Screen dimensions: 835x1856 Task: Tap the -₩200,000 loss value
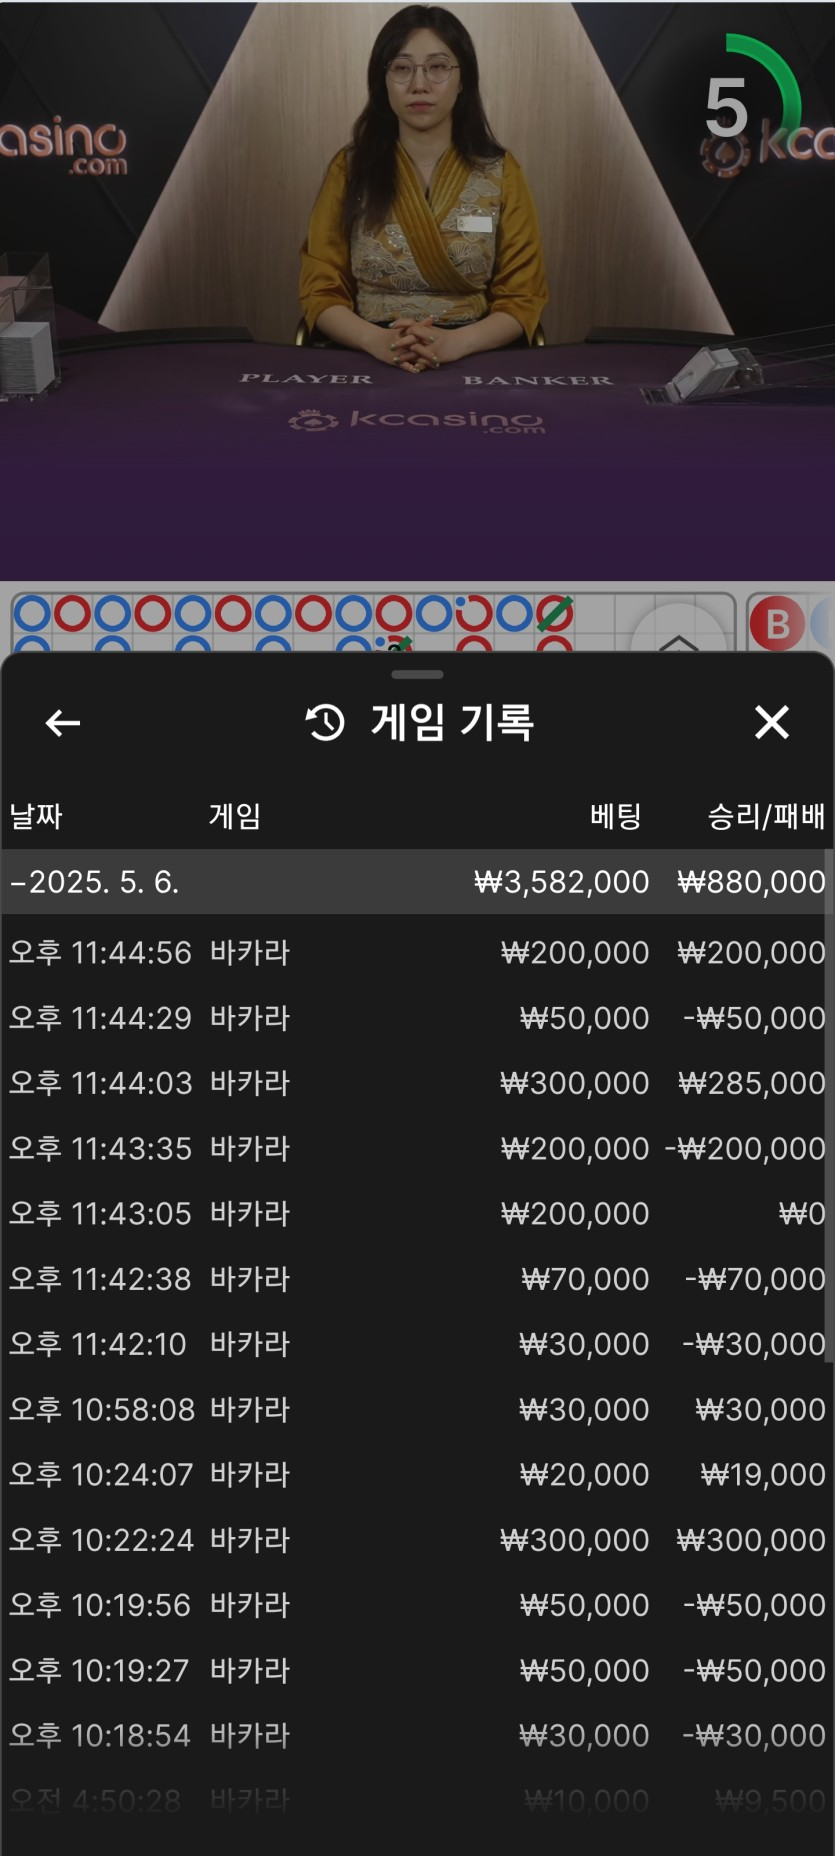tap(746, 1148)
